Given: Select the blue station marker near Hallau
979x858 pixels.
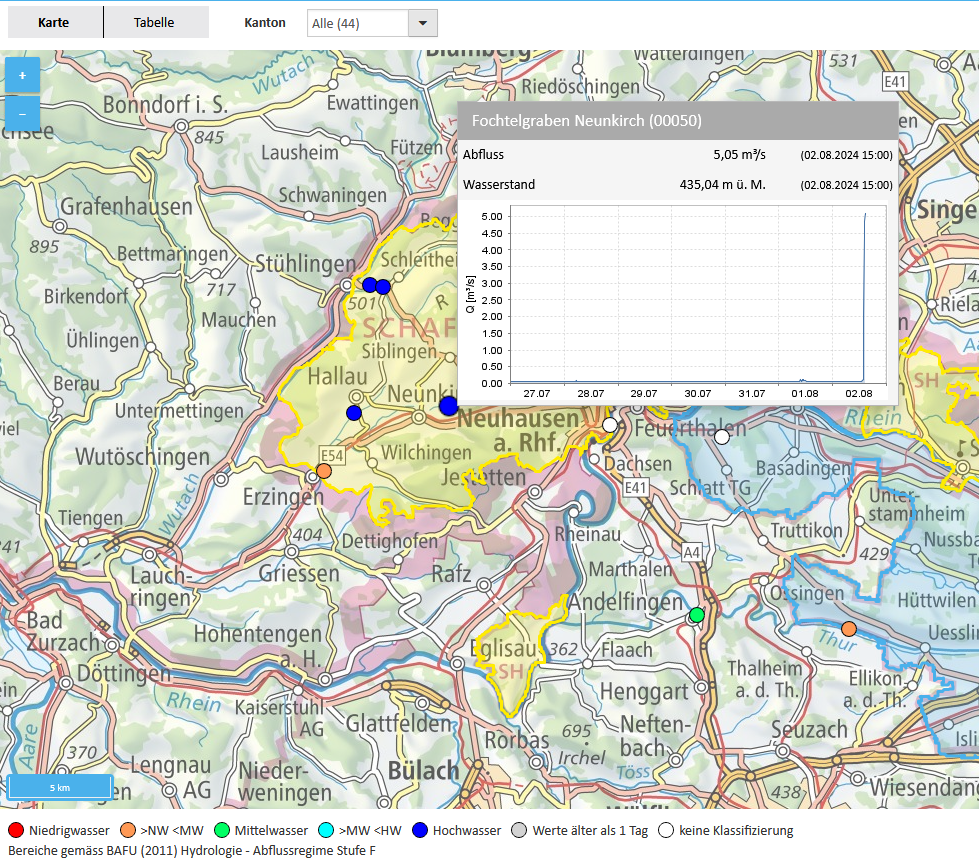Looking at the screenshot, I should tap(354, 413).
